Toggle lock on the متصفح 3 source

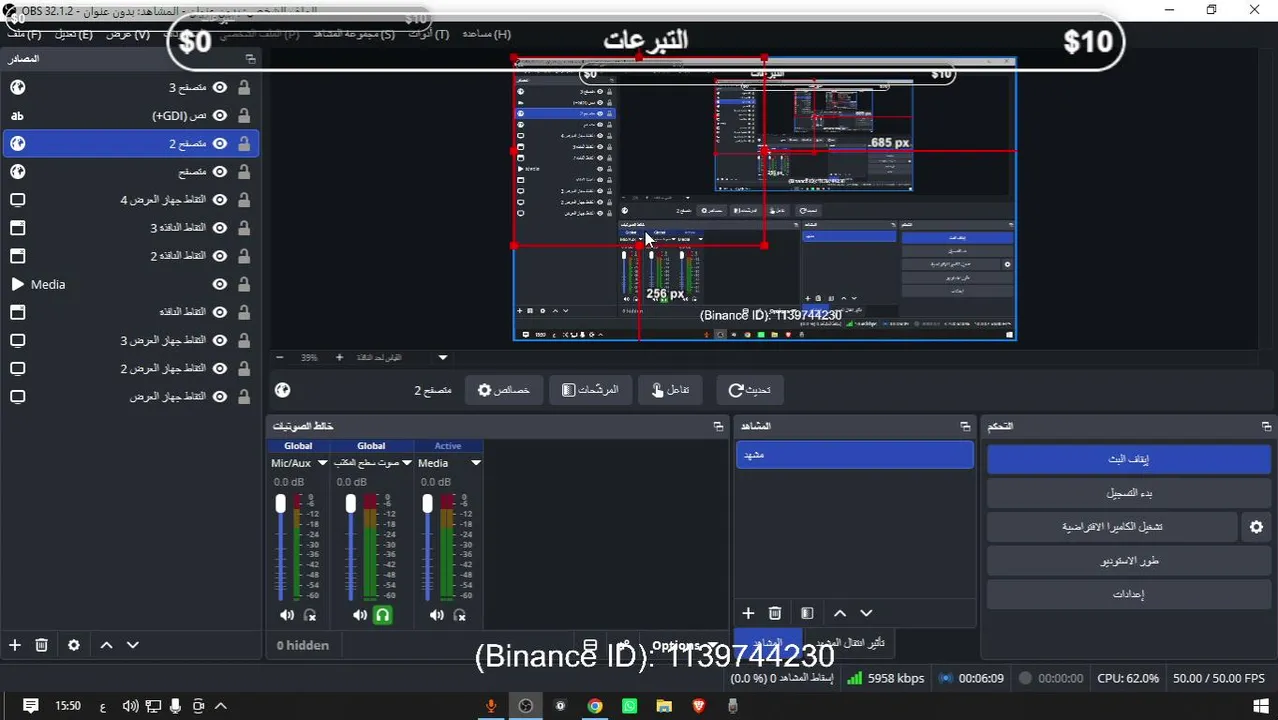pyautogui.click(x=244, y=87)
